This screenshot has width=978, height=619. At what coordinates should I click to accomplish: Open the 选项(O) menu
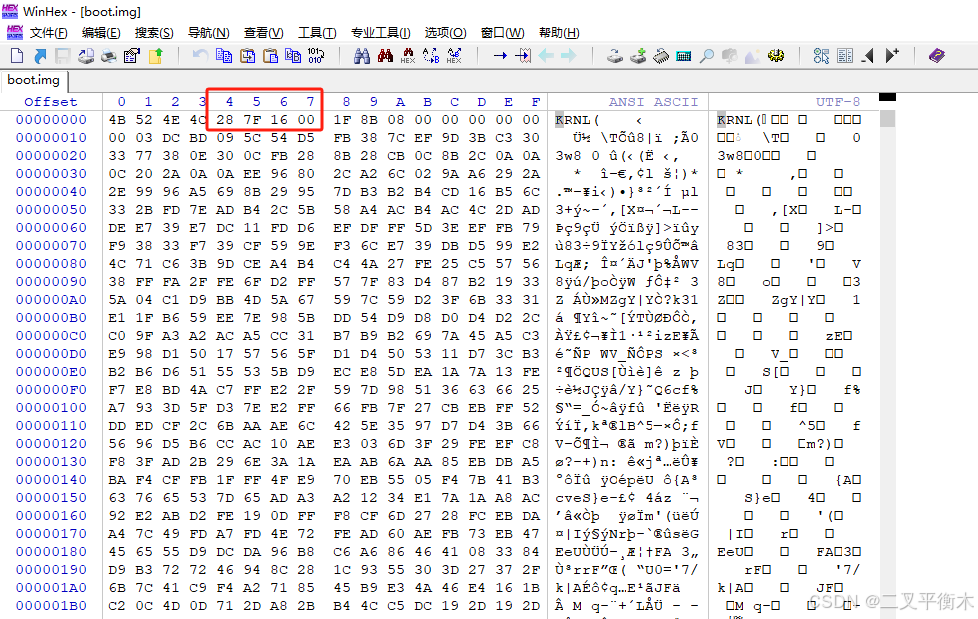point(445,33)
